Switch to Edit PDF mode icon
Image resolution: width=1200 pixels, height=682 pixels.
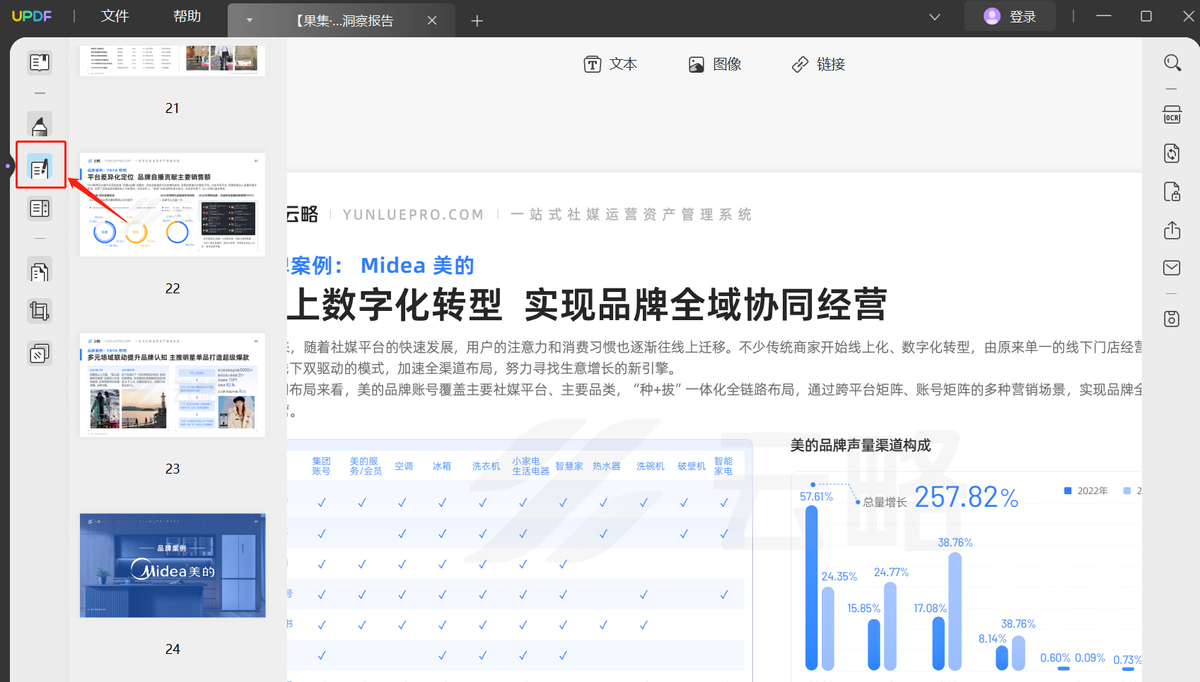tap(40, 168)
